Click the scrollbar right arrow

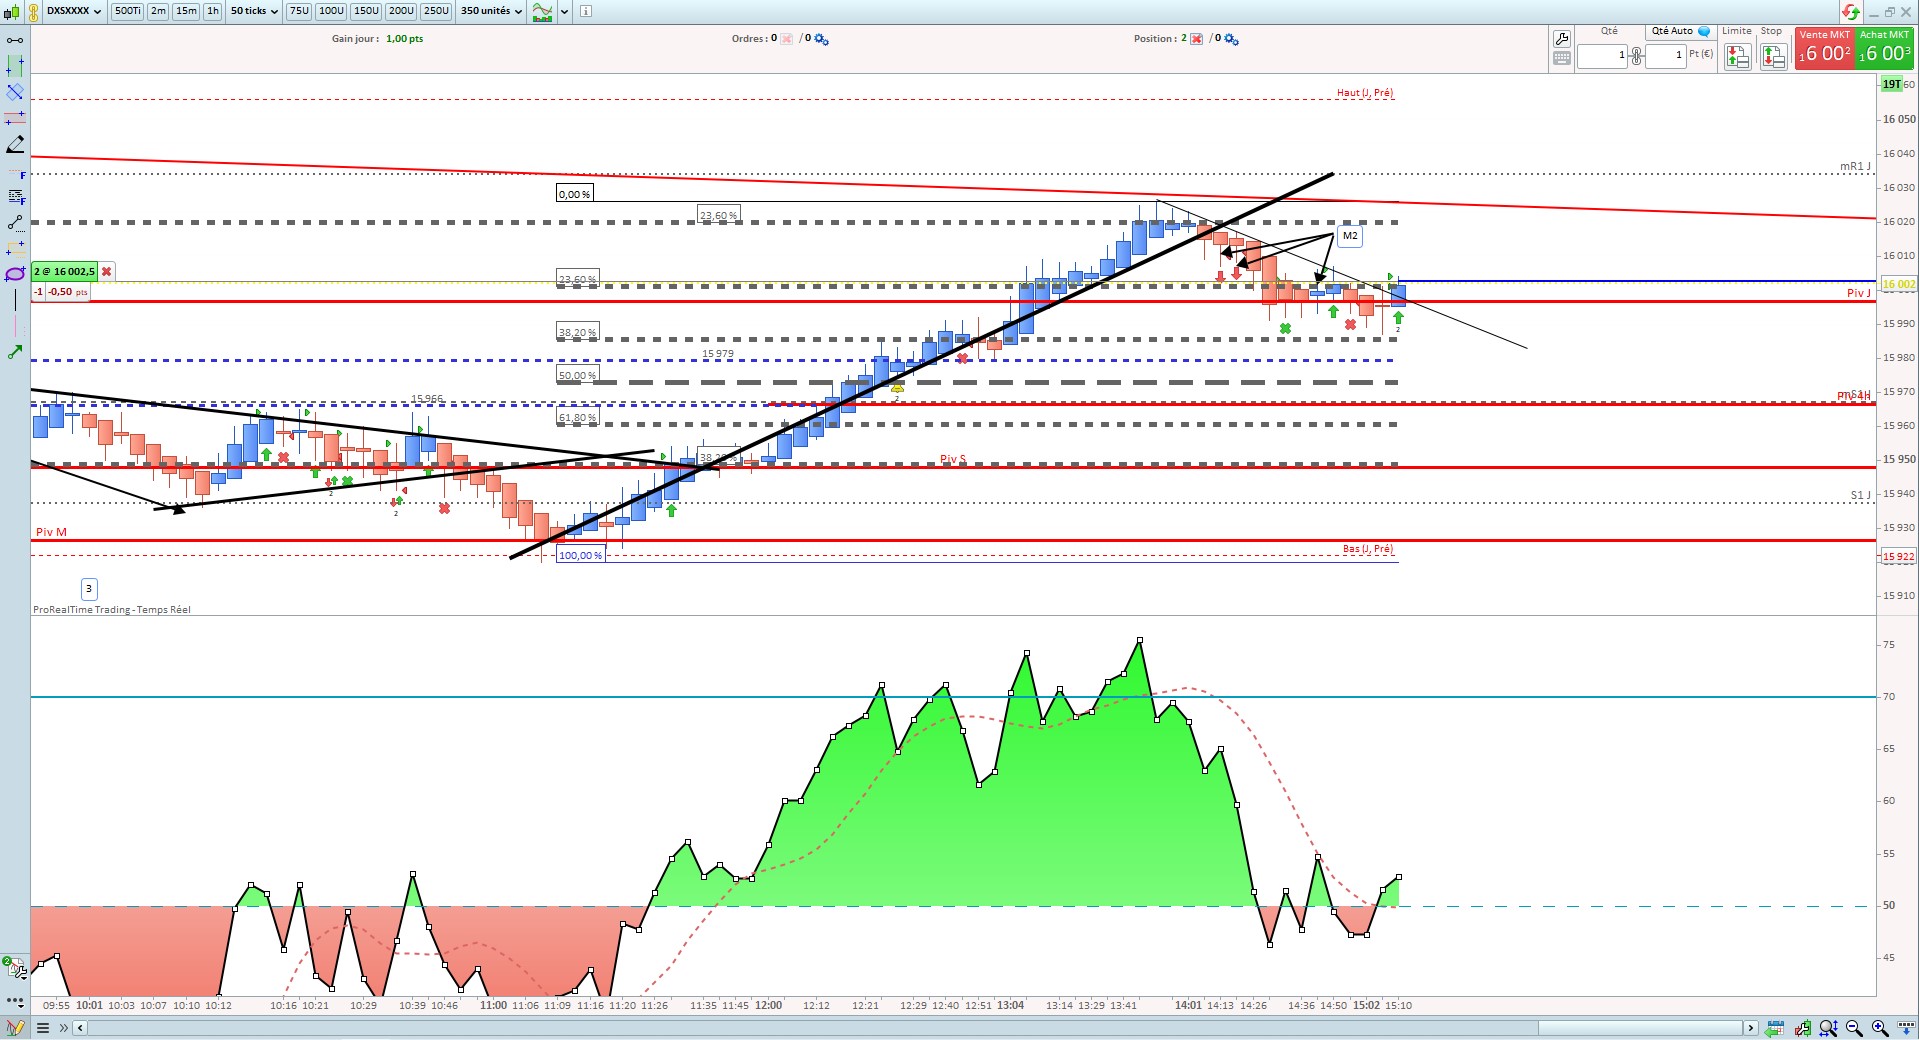pyautogui.click(x=1750, y=1027)
